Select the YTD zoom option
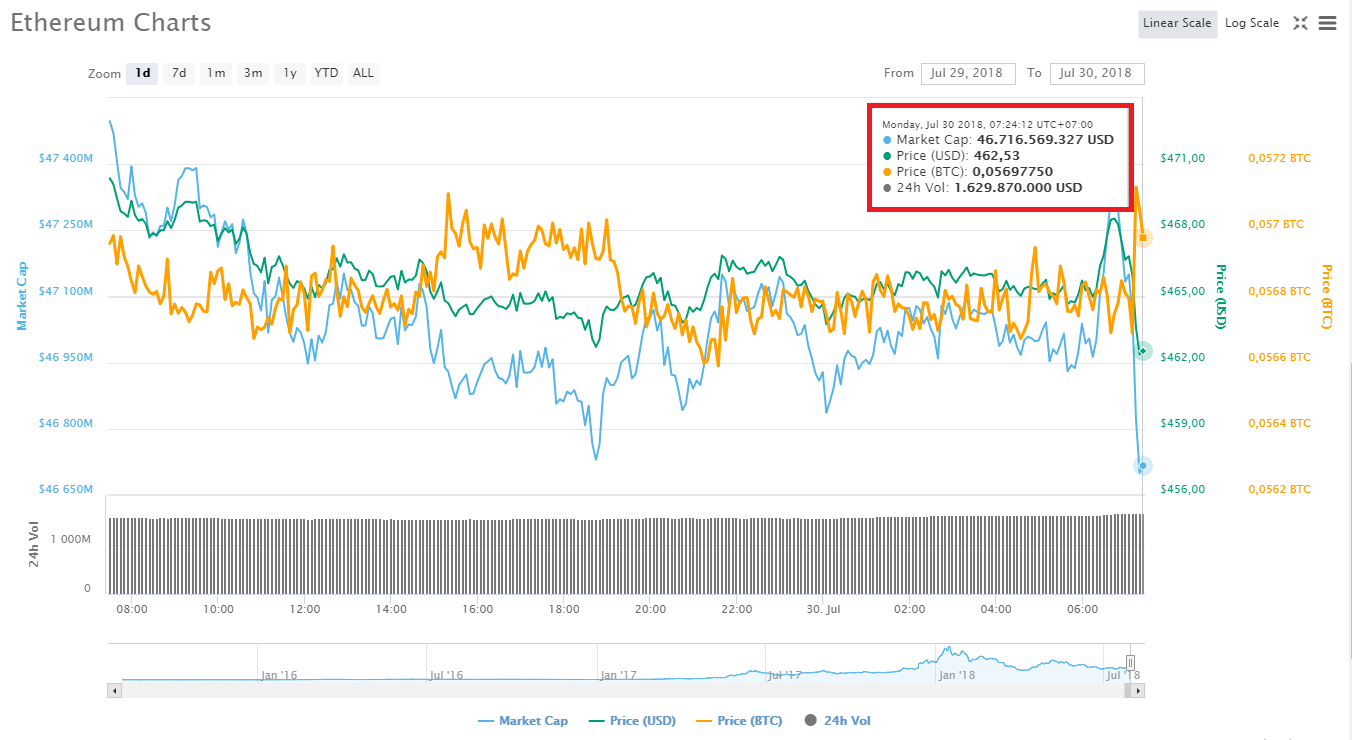The width and height of the screenshot is (1352, 740). (326, 73)
